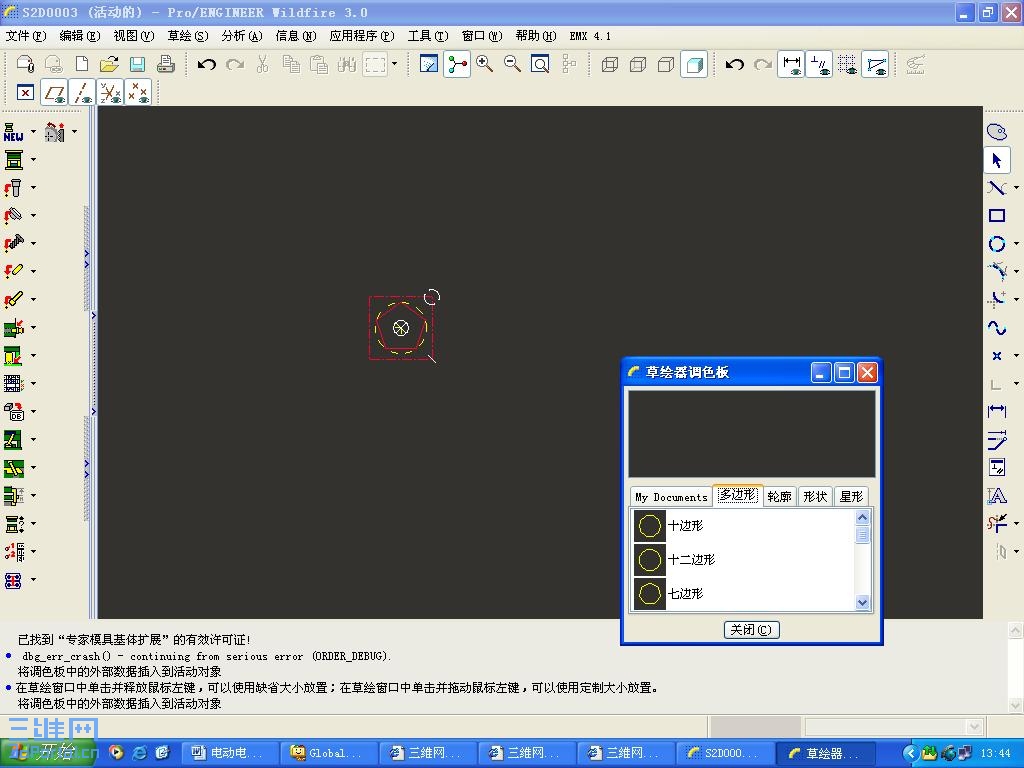This screenshot has width=1024, height=768.
Task: Select the 七边形 shape in palette list
Action: pyautogui.click(x=744, y=594)
